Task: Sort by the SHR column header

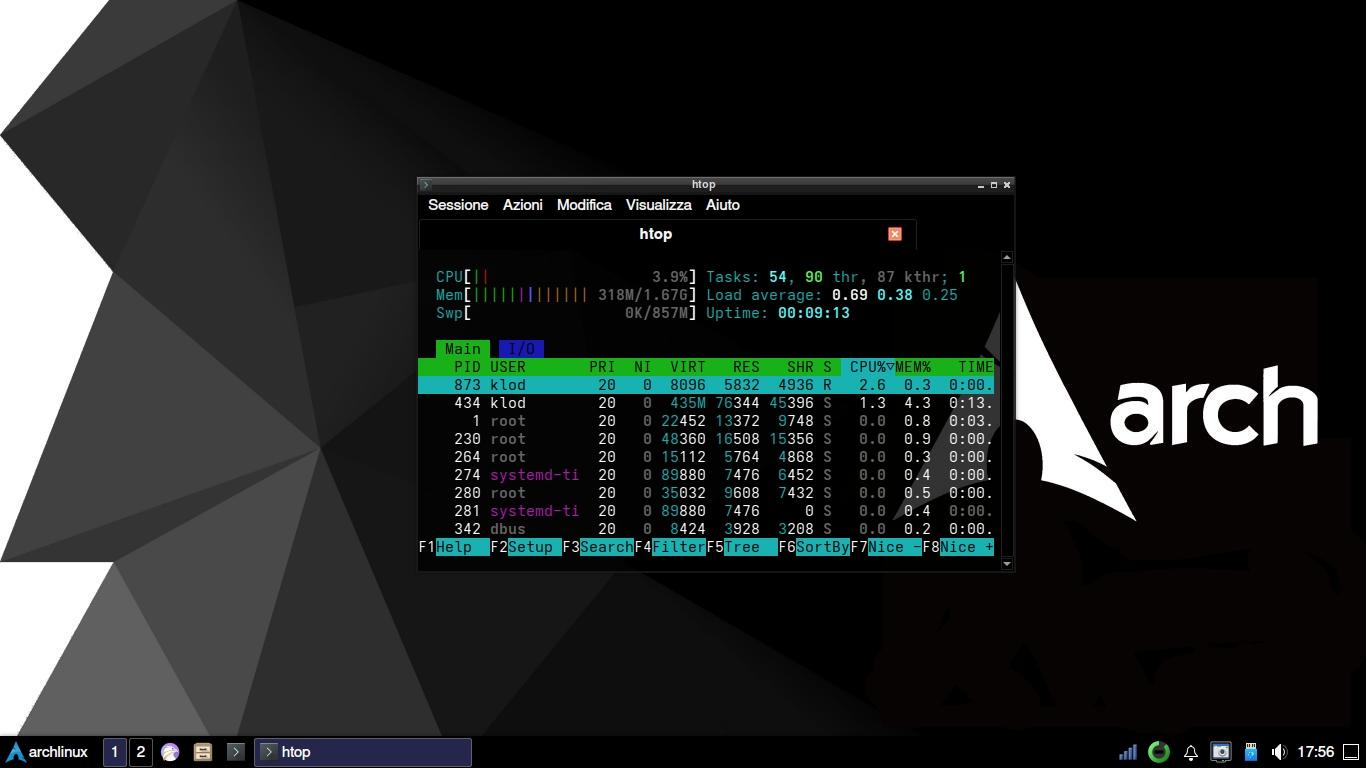Action: 800,367
